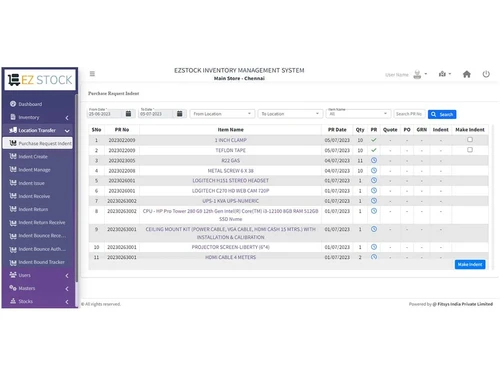Click PR checkmark for TEFLON TAPE

[x=374, y=150]
